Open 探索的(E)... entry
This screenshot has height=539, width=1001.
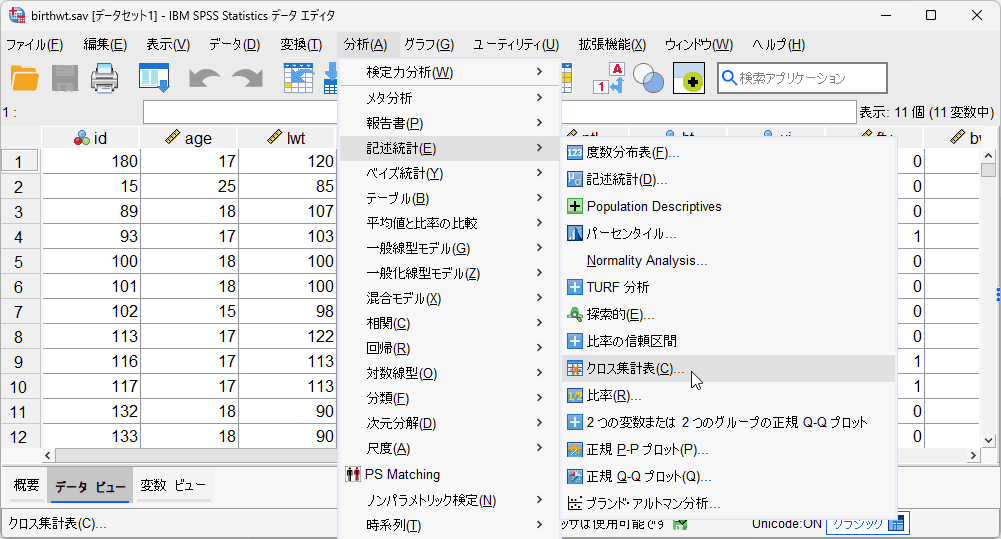728,314
